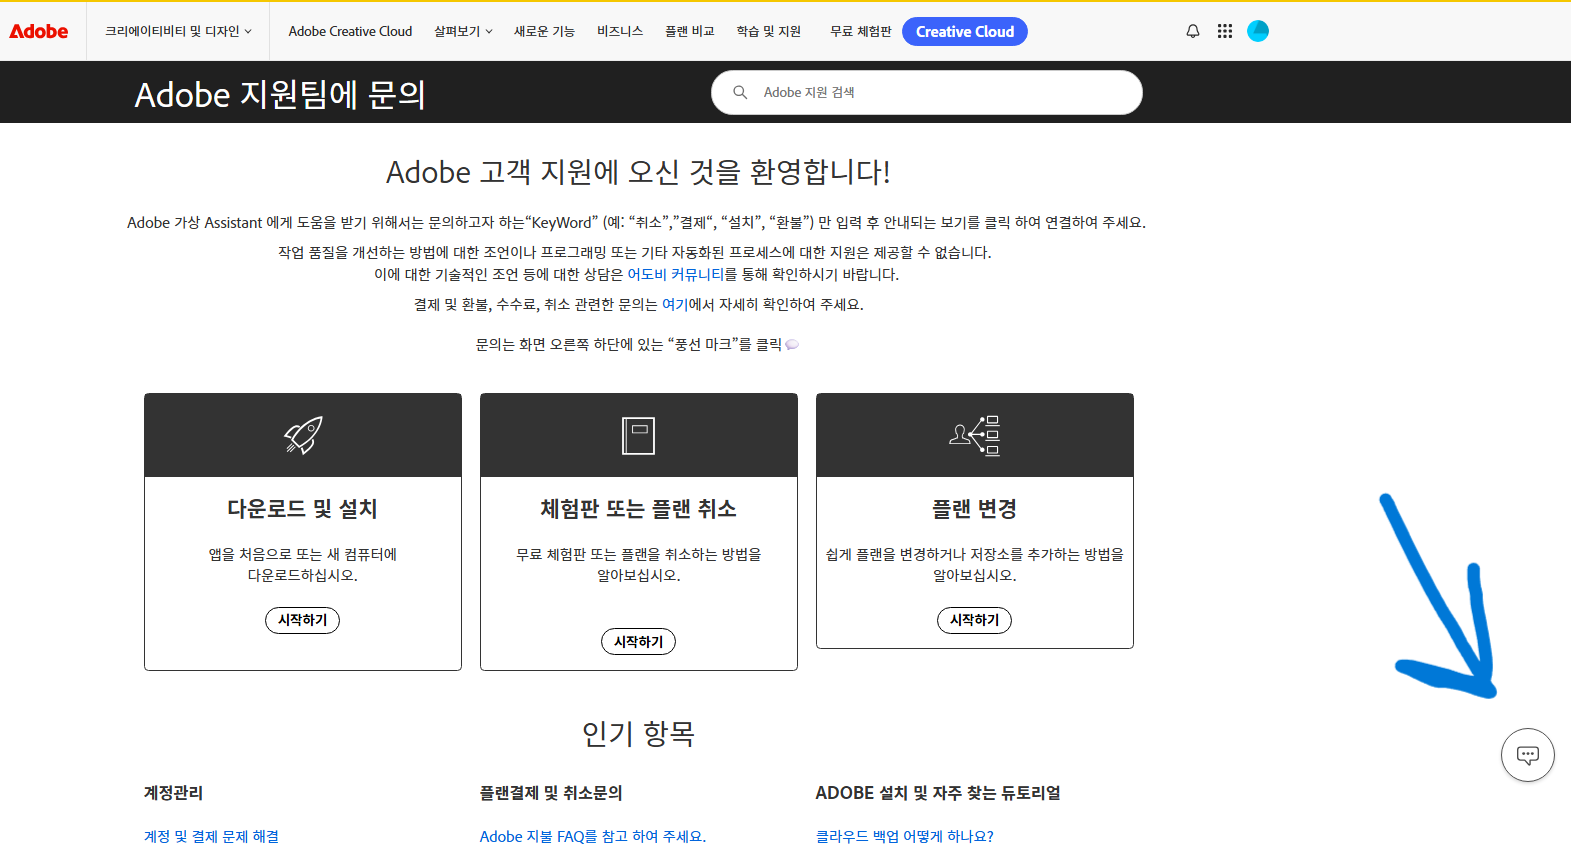Screen dimensions: 1571x850
Task: Click the 다운로드 및 설치 card heading
Action: coord(303,509)
